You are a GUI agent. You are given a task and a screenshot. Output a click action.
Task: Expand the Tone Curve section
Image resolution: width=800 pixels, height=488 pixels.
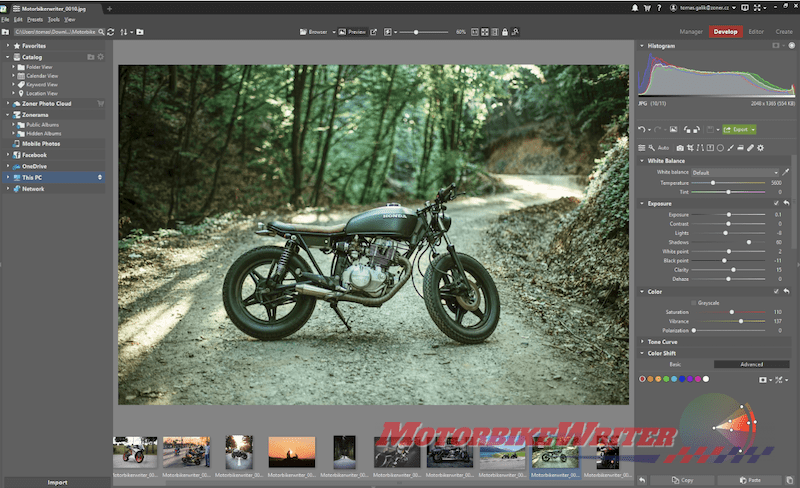pos(664,341)
